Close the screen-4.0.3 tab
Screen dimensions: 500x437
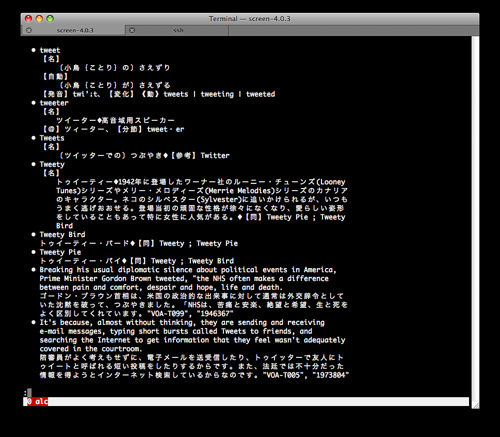pyautogui.click(x=29, y=30)
